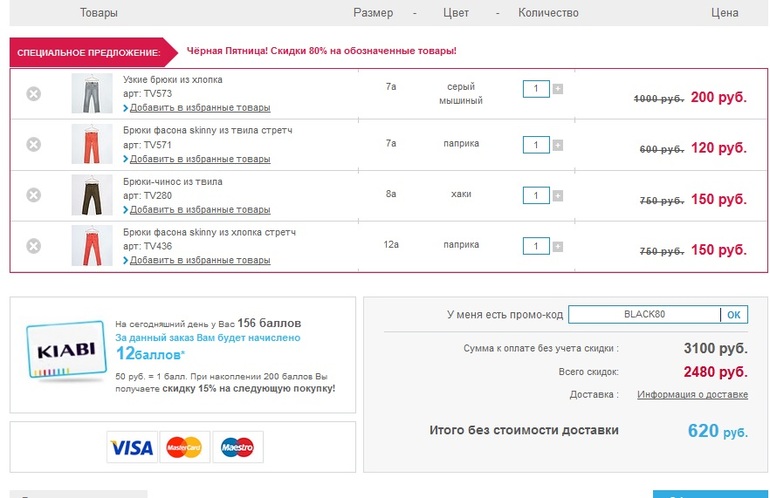Open the delivery information link
Screen dimensions: 770x498
692,394
